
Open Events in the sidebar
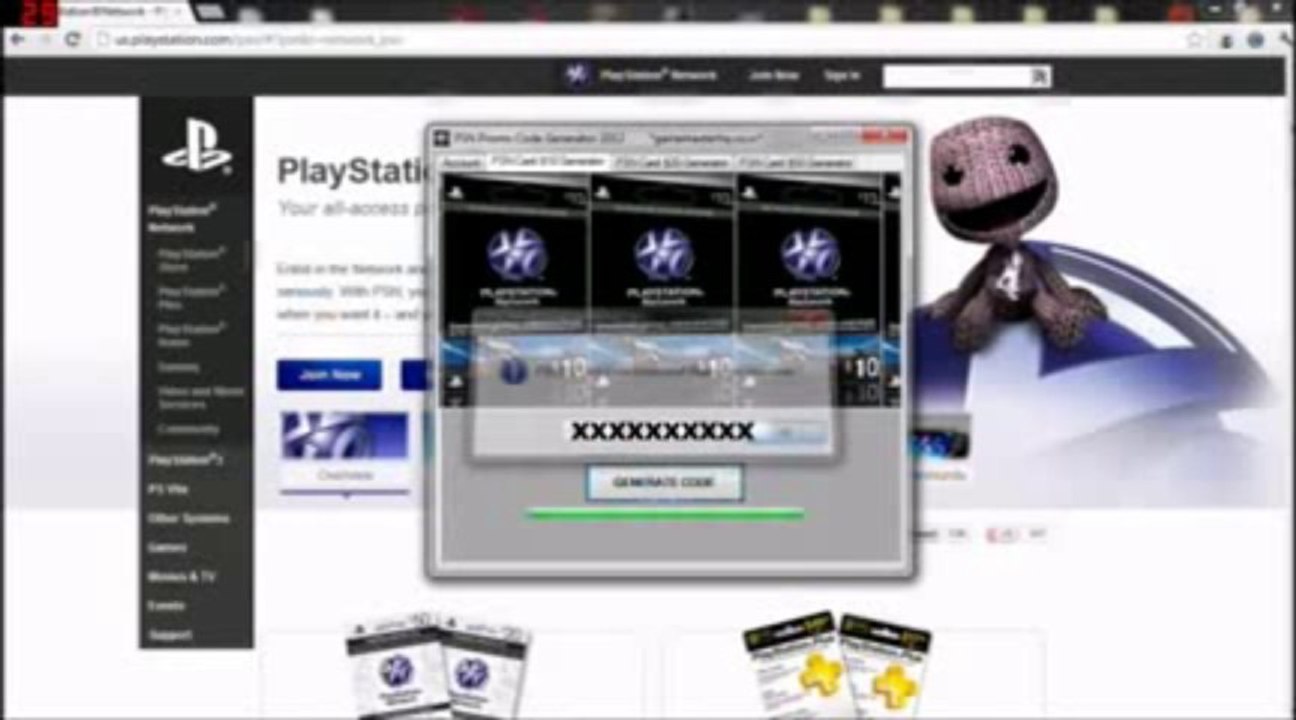(x=166, y=606)
